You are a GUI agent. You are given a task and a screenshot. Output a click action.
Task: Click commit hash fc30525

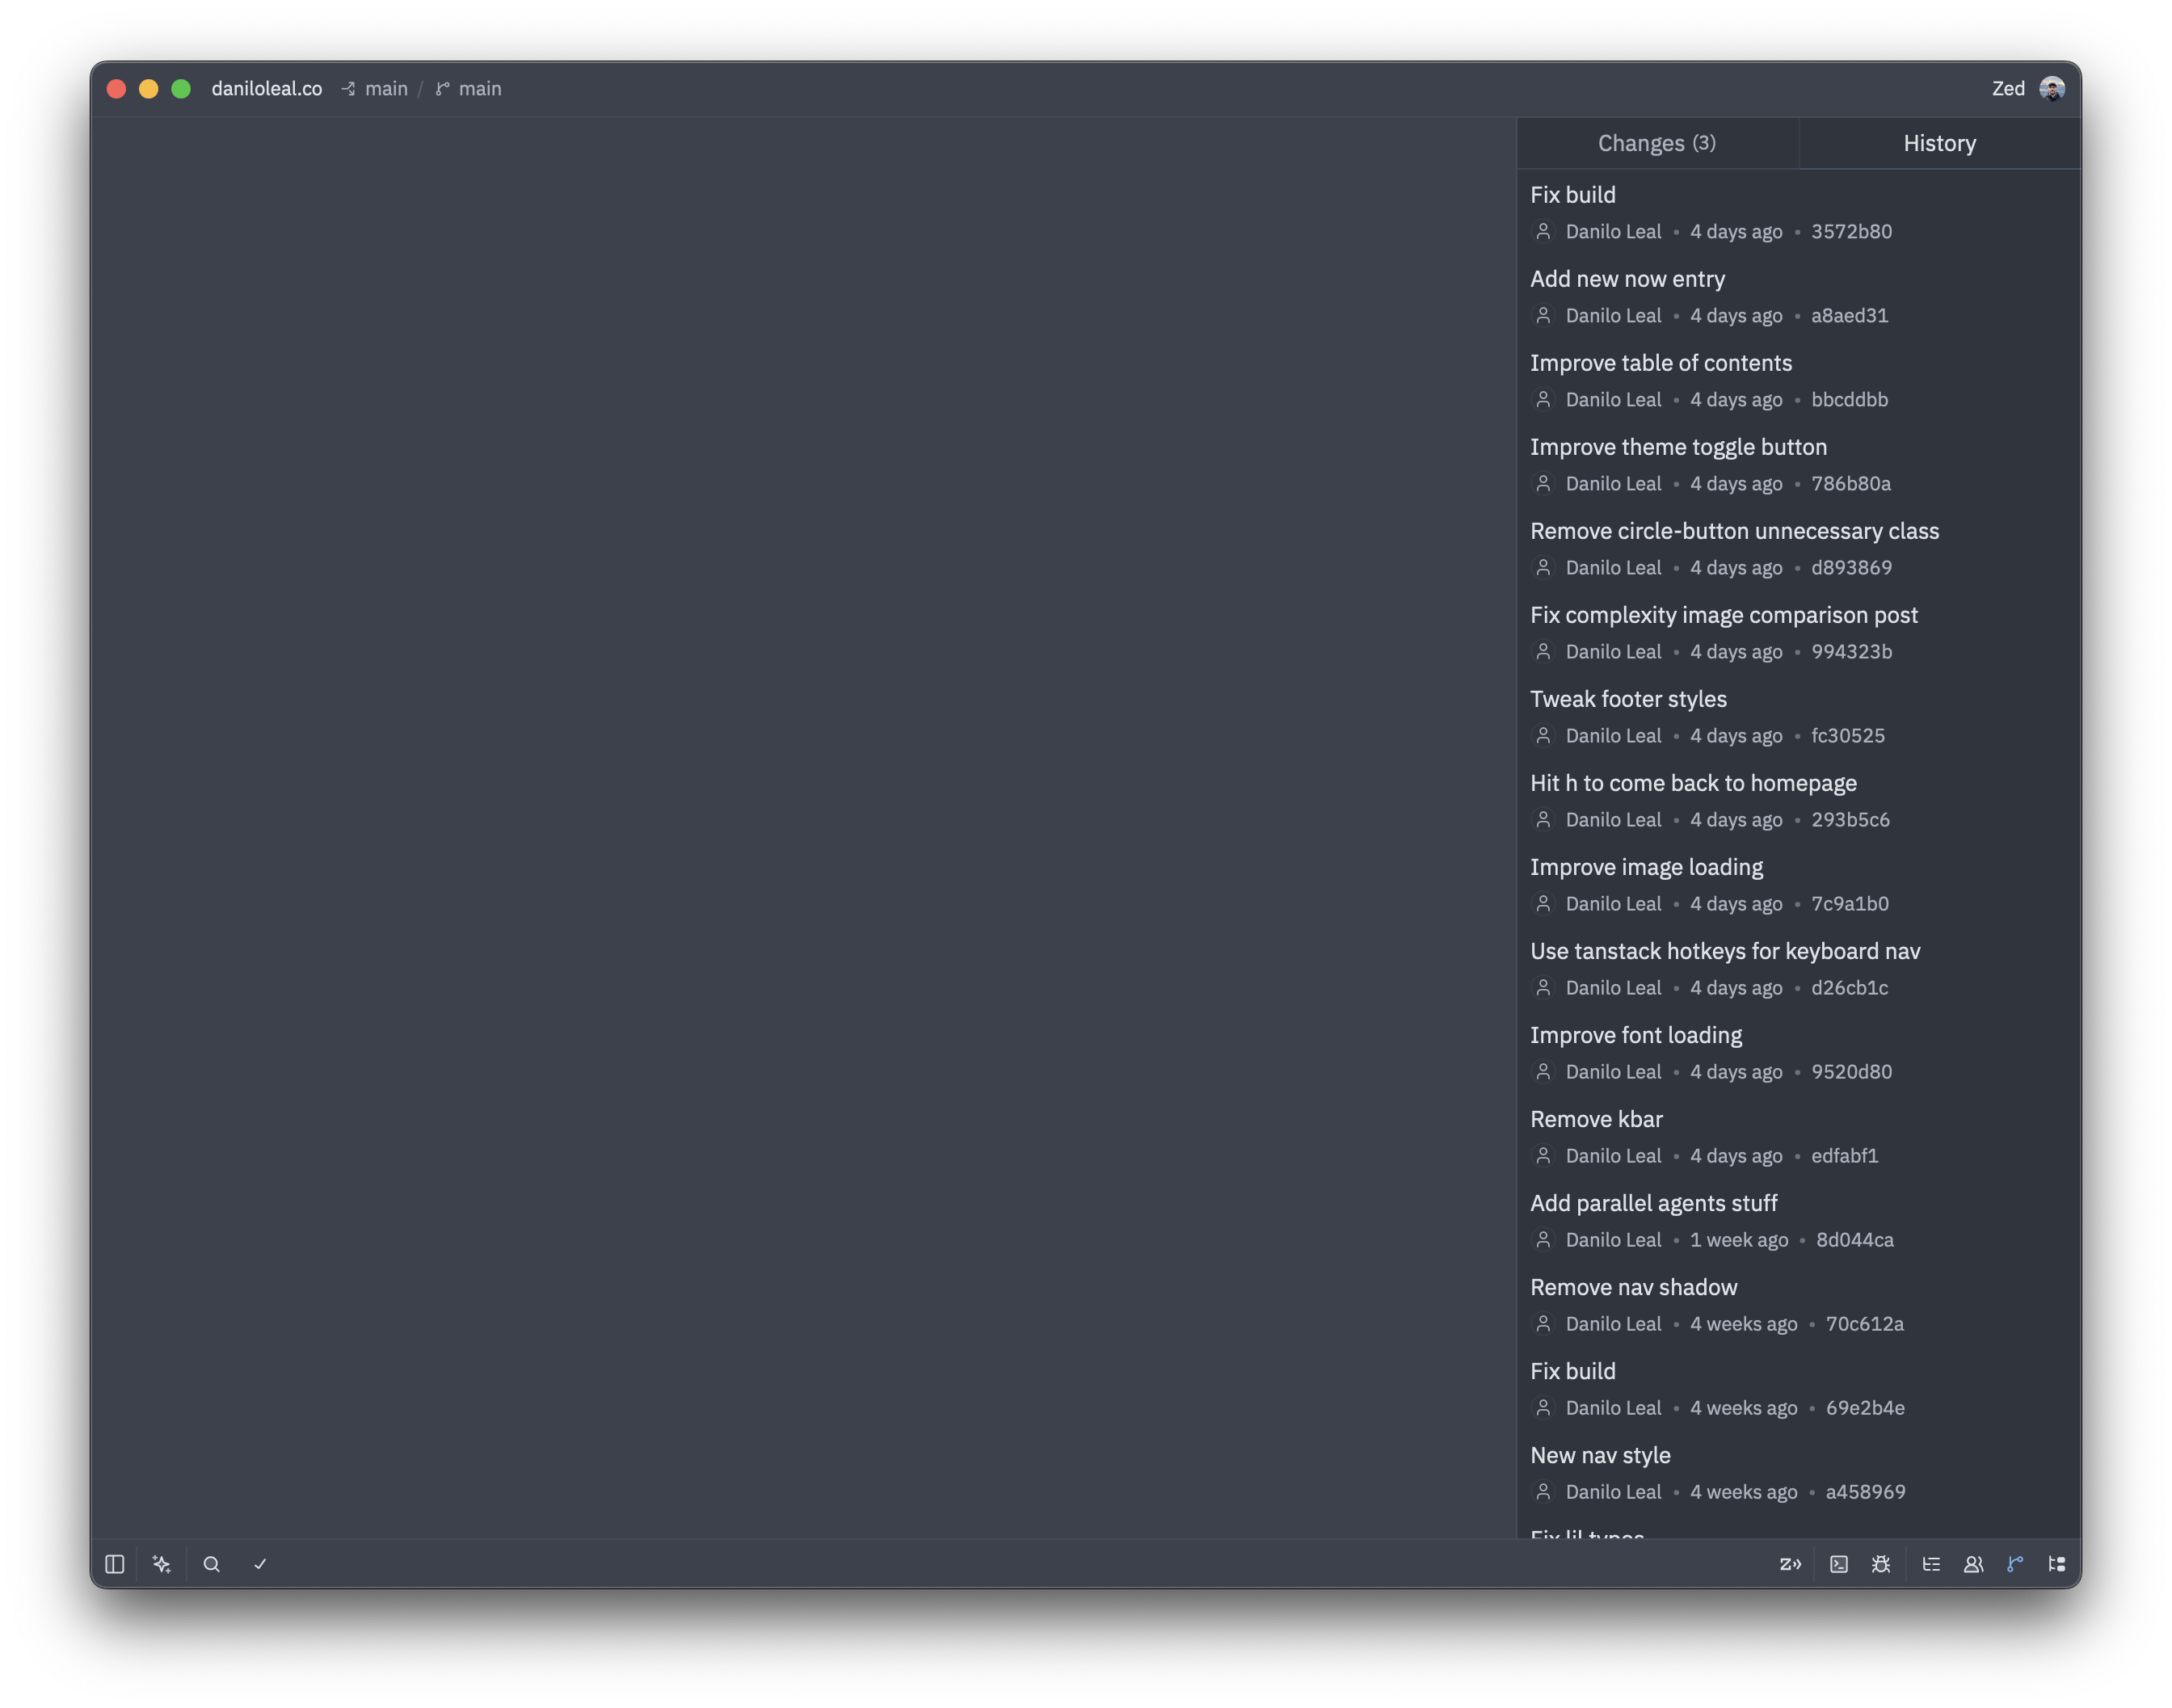pyautogui.click(x=1848, y=736)
